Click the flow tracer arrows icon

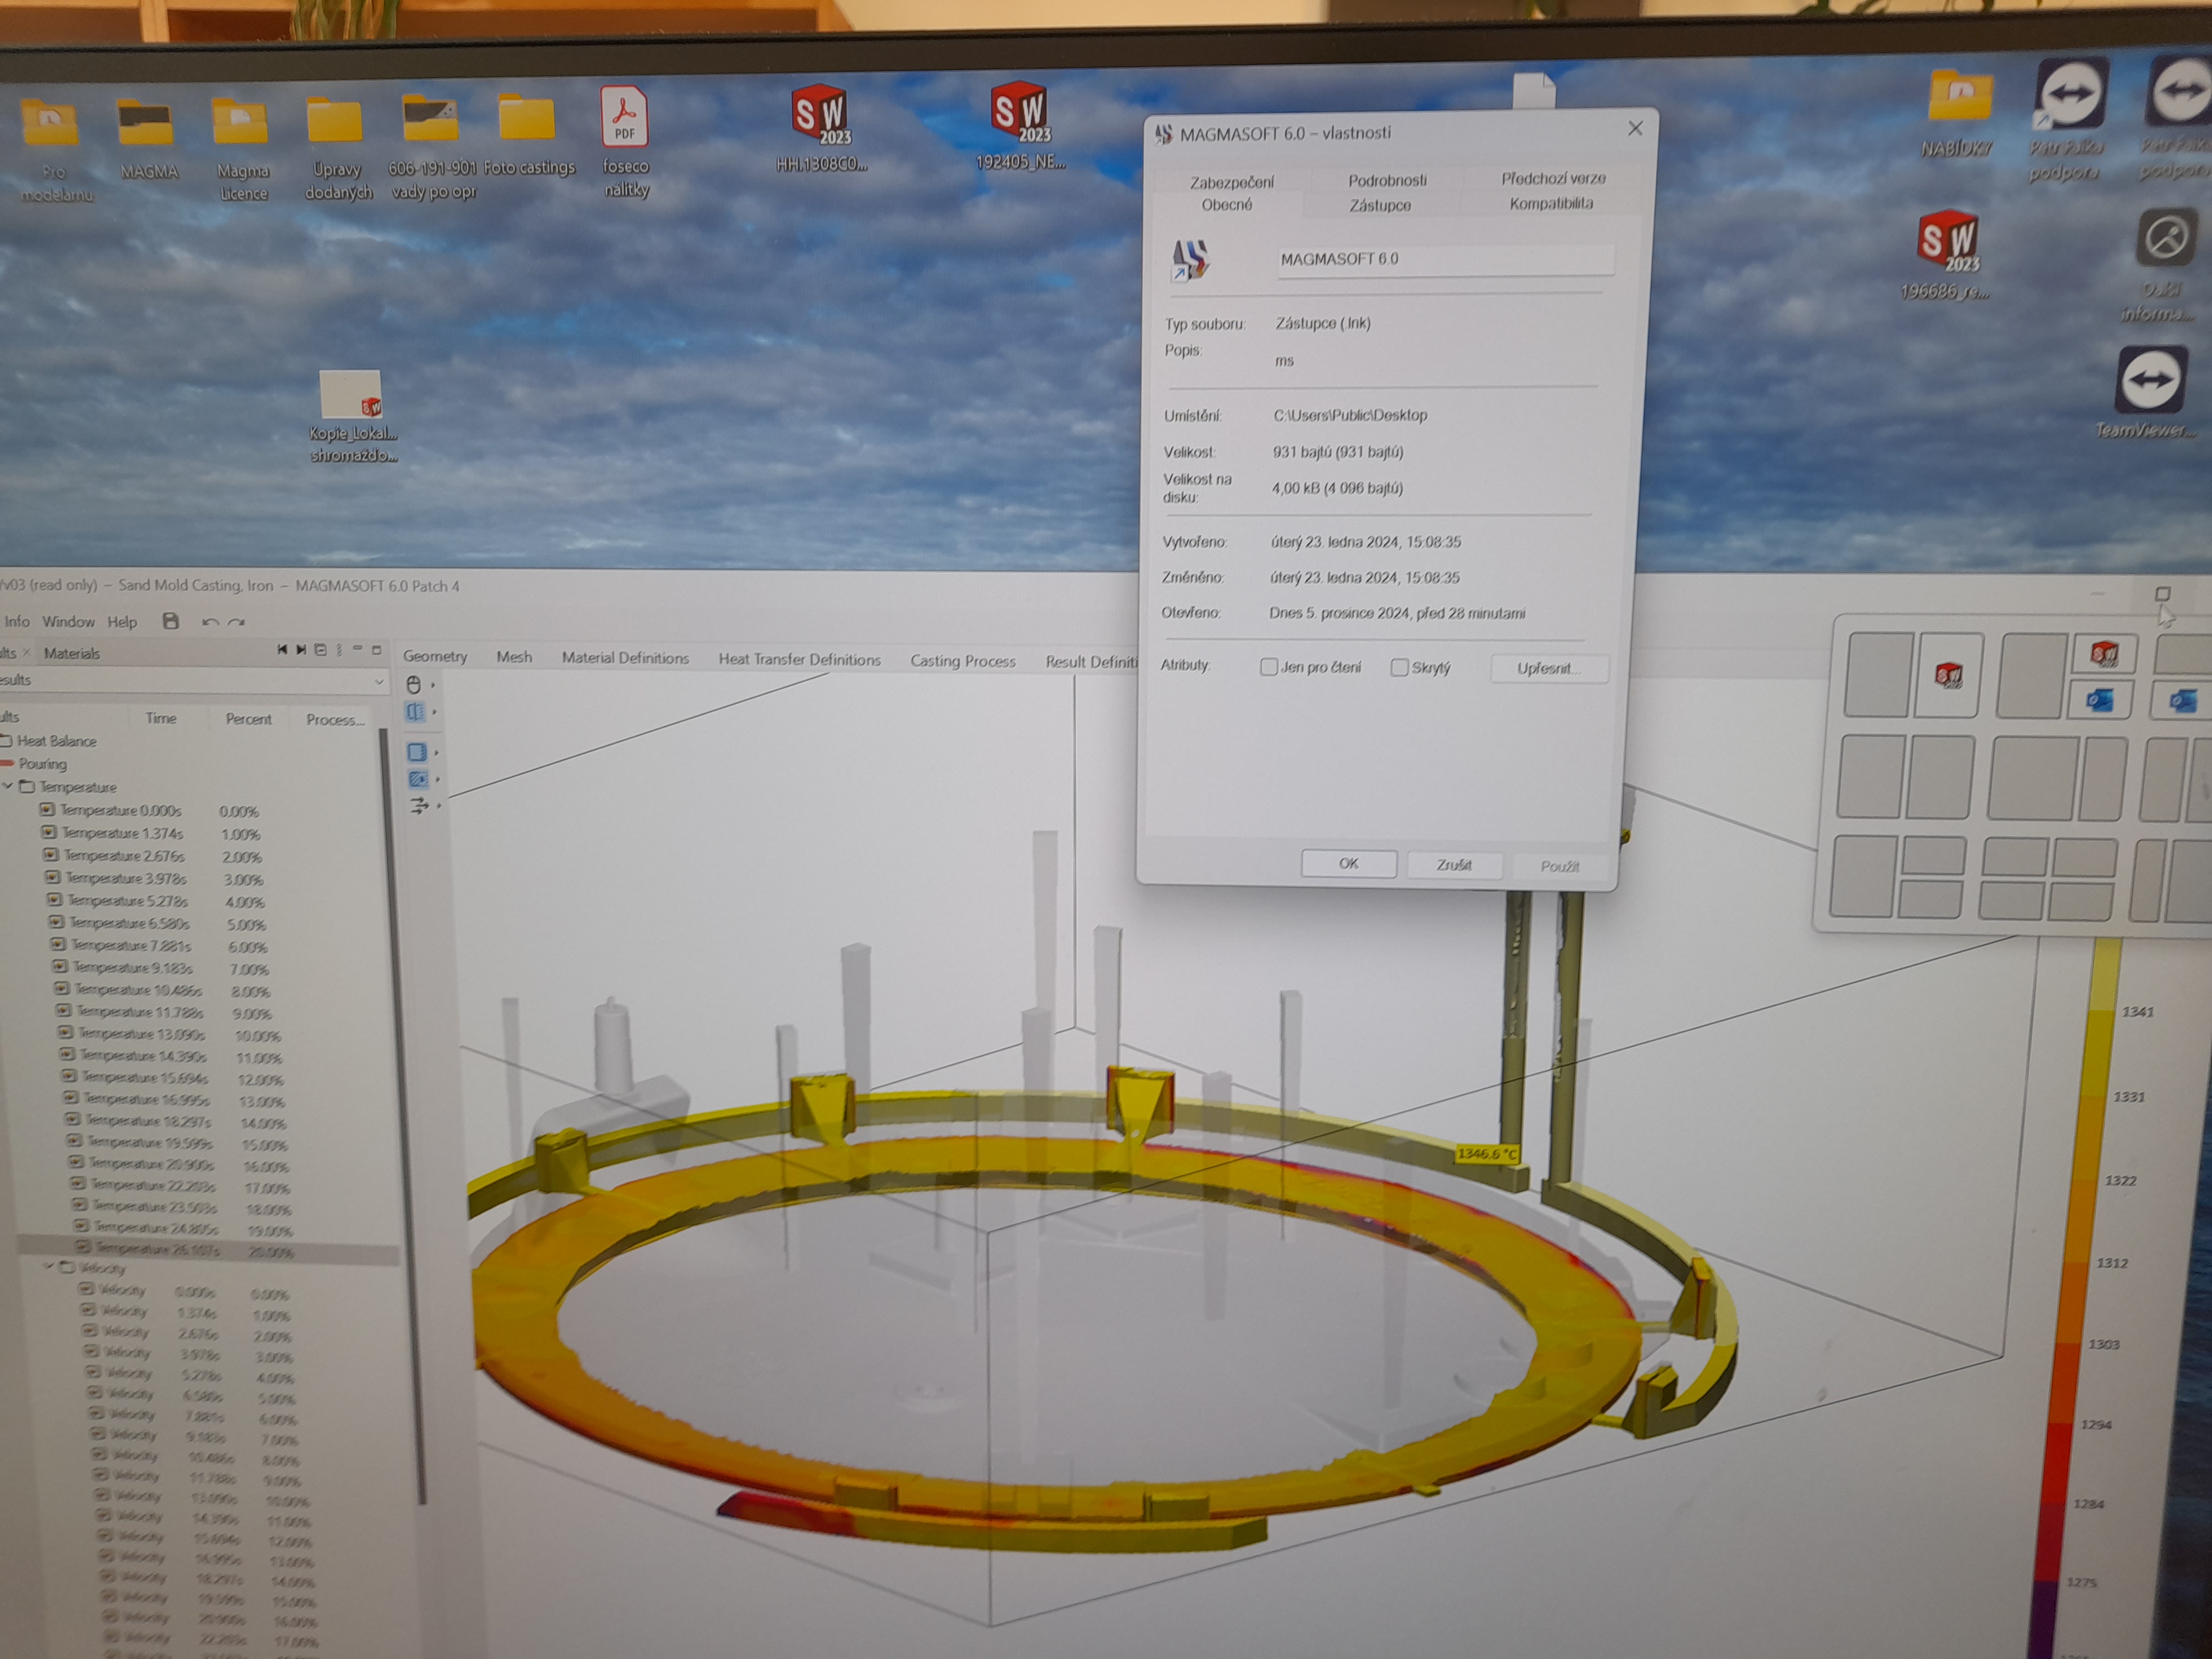pyautogui.click(x=419, y=805)
